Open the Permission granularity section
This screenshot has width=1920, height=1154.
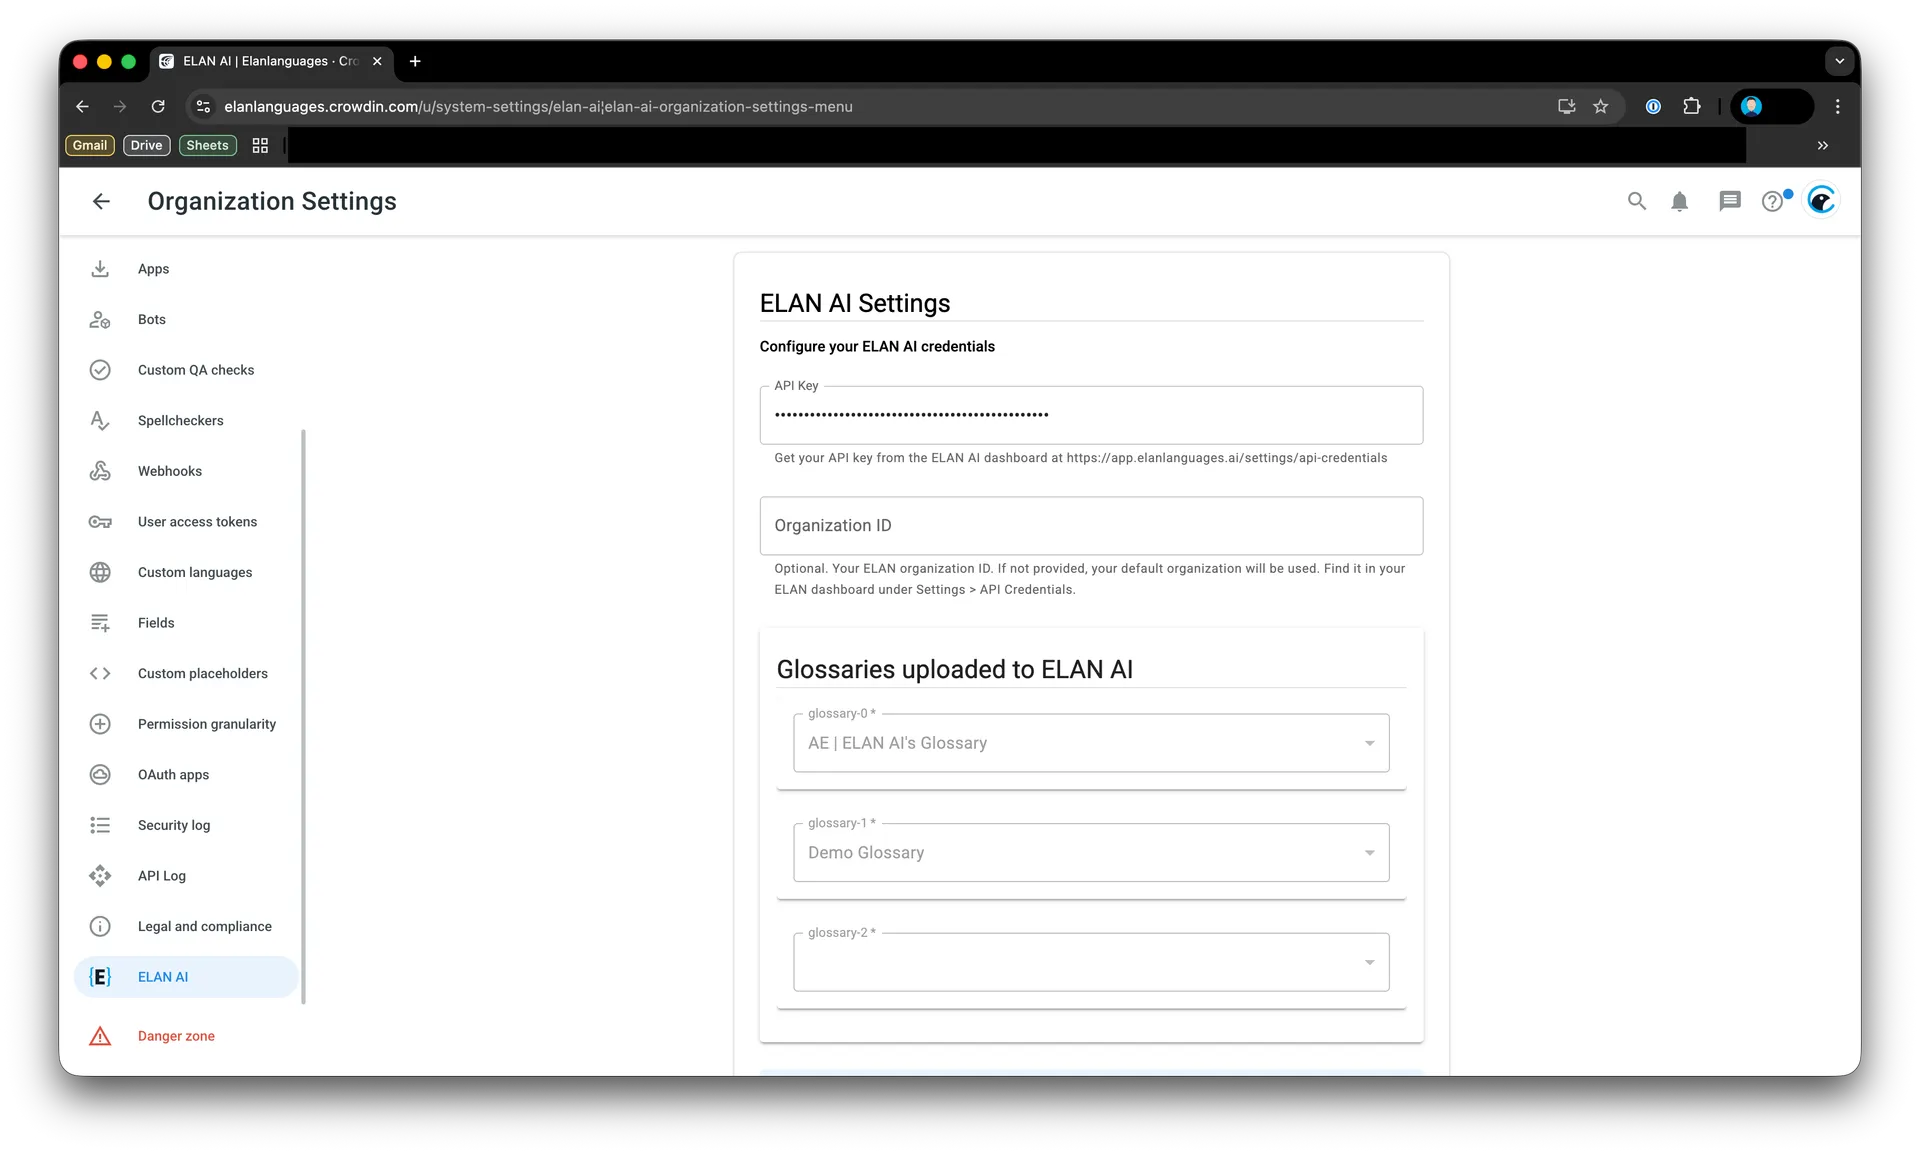coord(207,723)
